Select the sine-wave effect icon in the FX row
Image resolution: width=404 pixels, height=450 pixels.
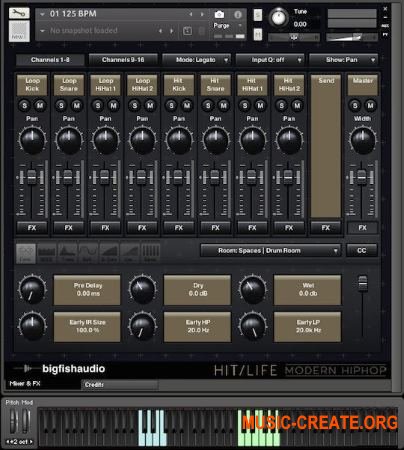[x=88, y=253]
